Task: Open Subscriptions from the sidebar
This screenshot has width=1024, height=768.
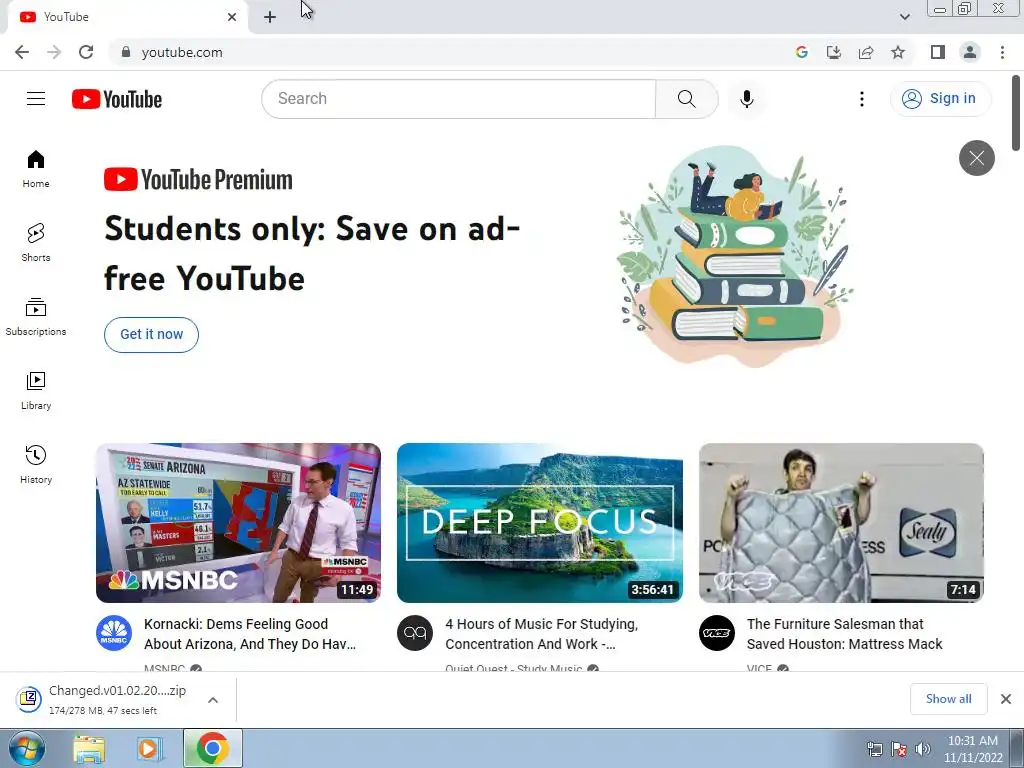Action: tap(36, 317)
